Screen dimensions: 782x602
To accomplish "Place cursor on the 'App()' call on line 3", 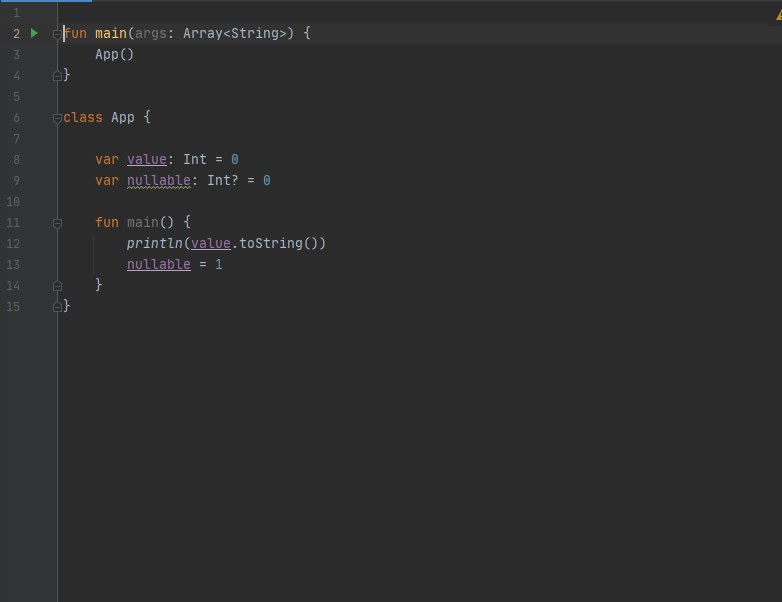I will pos(114,54).
